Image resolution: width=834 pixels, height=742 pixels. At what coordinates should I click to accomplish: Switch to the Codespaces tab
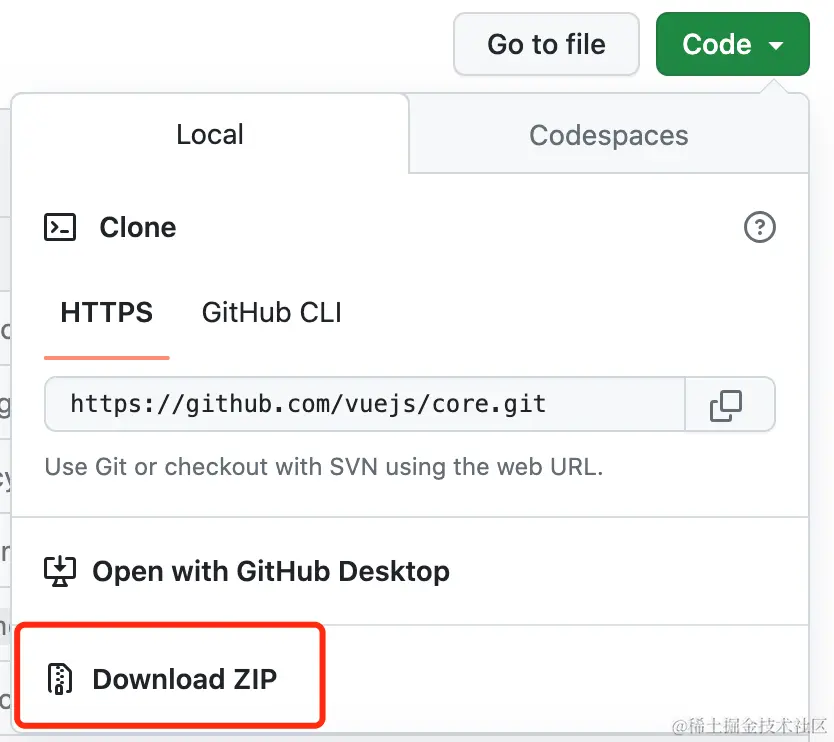tap(608, 135)
